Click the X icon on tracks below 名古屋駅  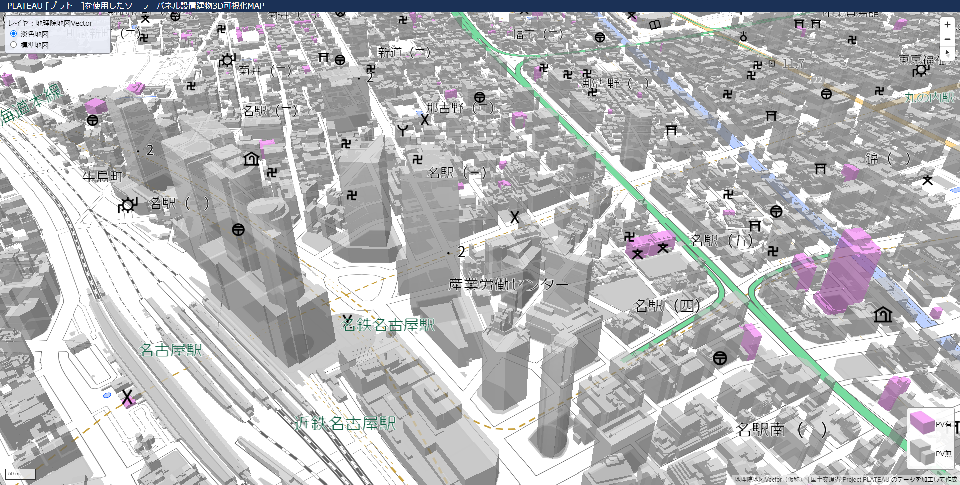pos(128,399)
